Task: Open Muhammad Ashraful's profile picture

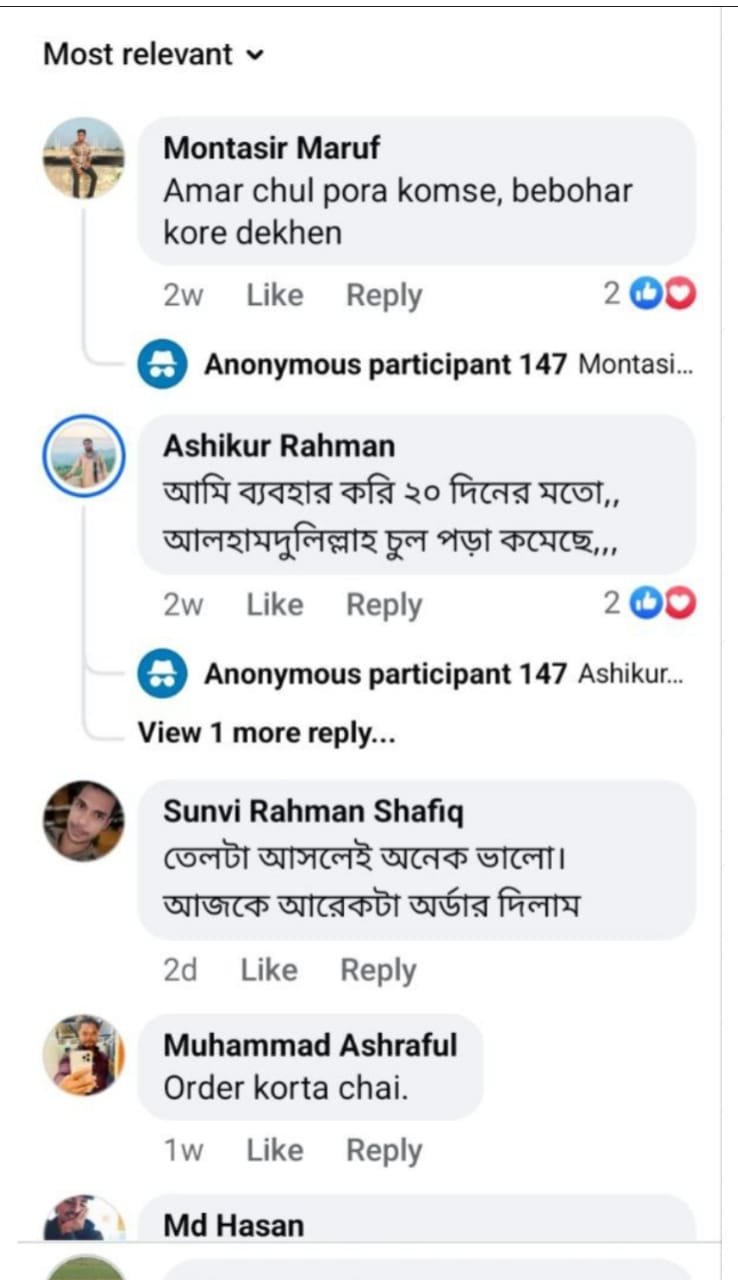Action: (83, 1055)
